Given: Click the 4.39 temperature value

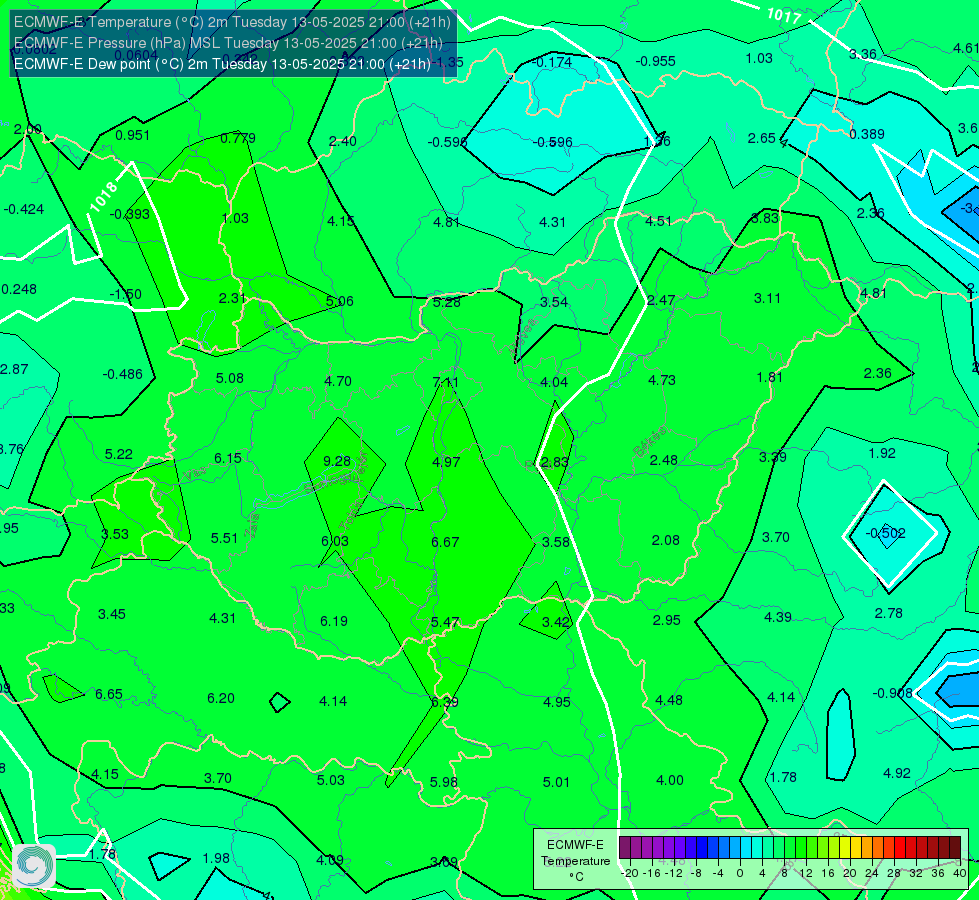Looking at the screenshot, I should 778,617.
